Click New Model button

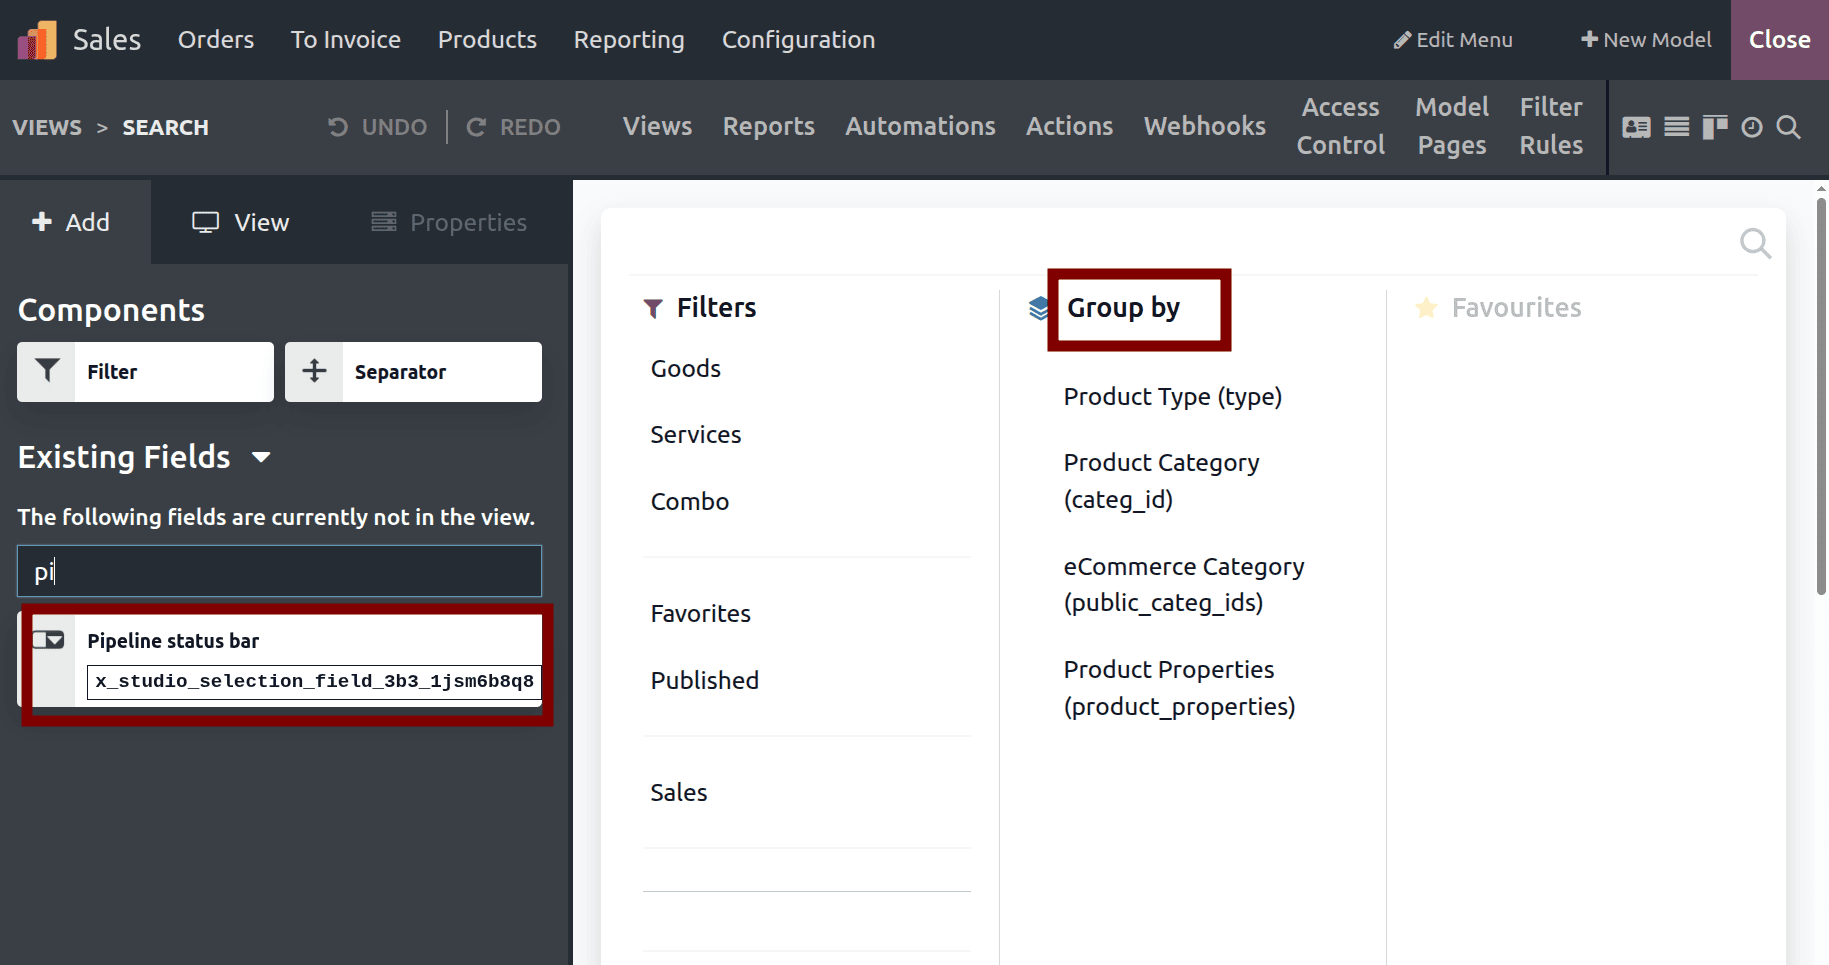pyautogui.click(x=1646, y=40)
